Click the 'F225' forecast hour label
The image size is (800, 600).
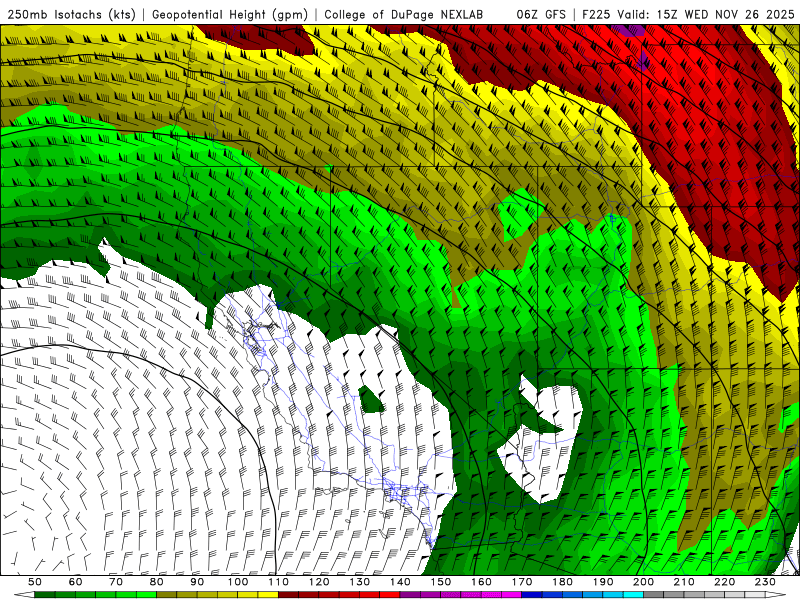(598, 14)
